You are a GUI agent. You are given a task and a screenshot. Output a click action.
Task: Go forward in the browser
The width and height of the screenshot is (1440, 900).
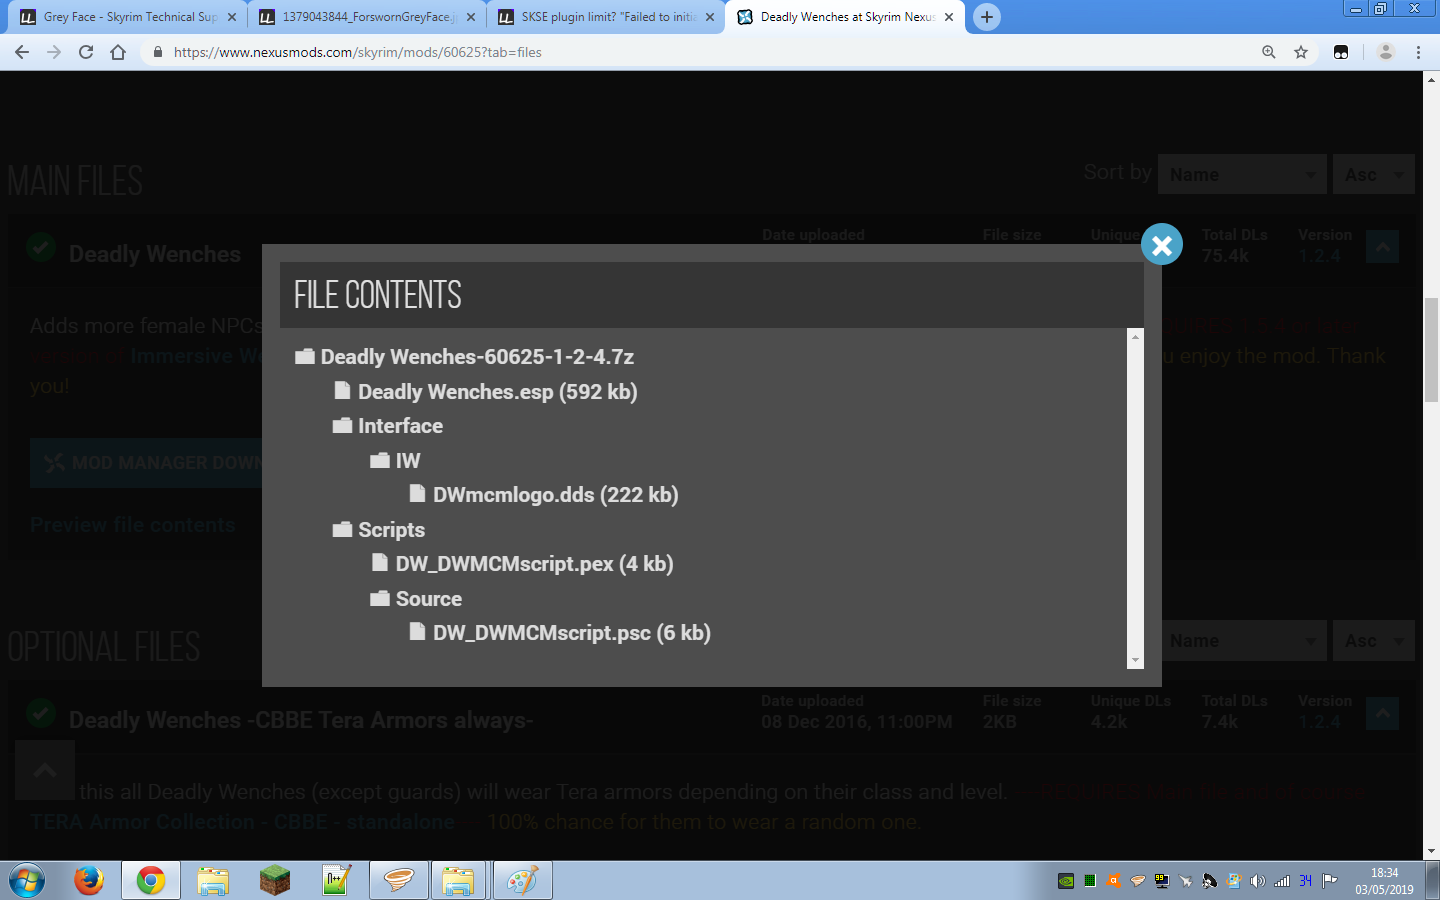54,52
